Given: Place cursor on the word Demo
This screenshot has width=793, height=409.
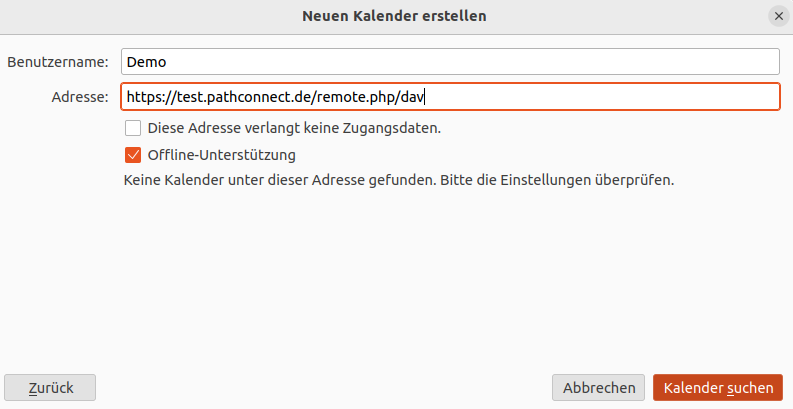Looking at the screenshot, I should (x=146, y=62).
